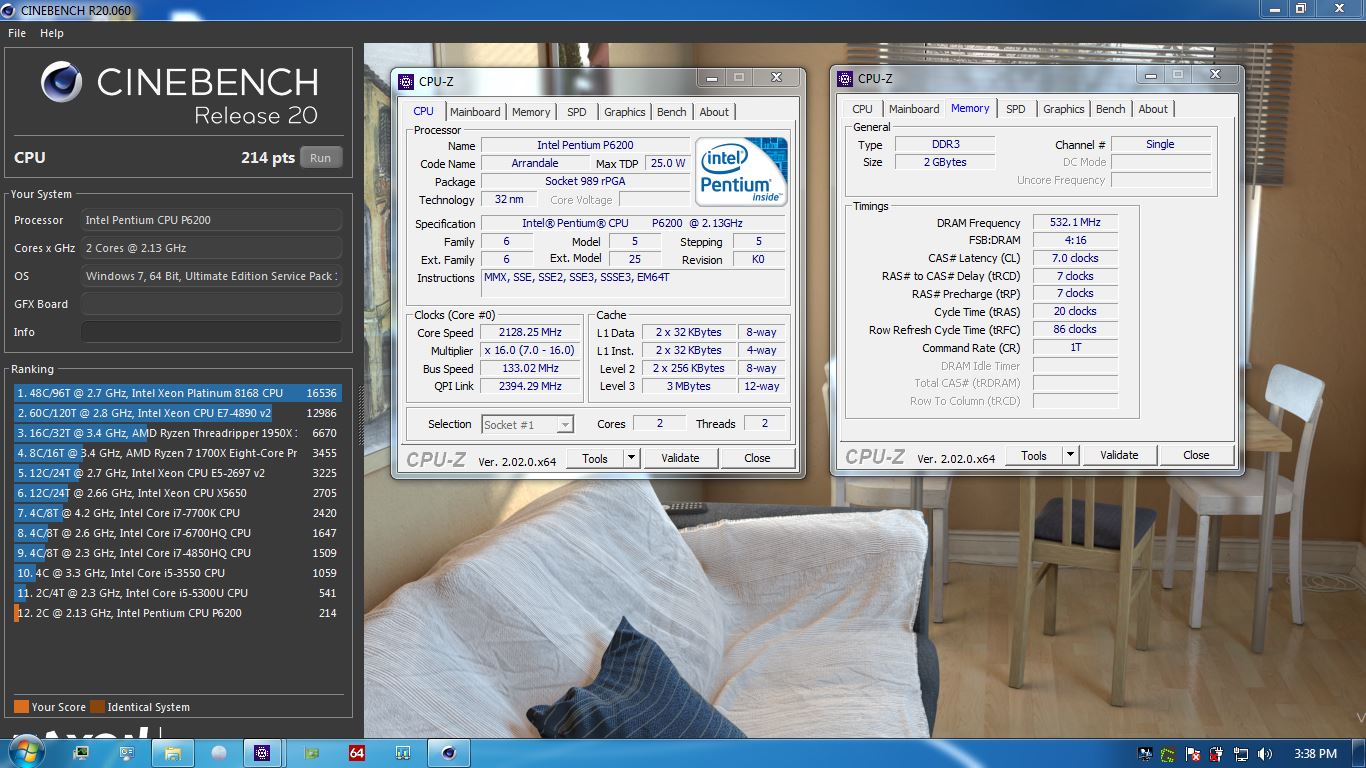
Task: Click the DRAM Frequency 532.1 MHz value
Action: (1075, 223)
